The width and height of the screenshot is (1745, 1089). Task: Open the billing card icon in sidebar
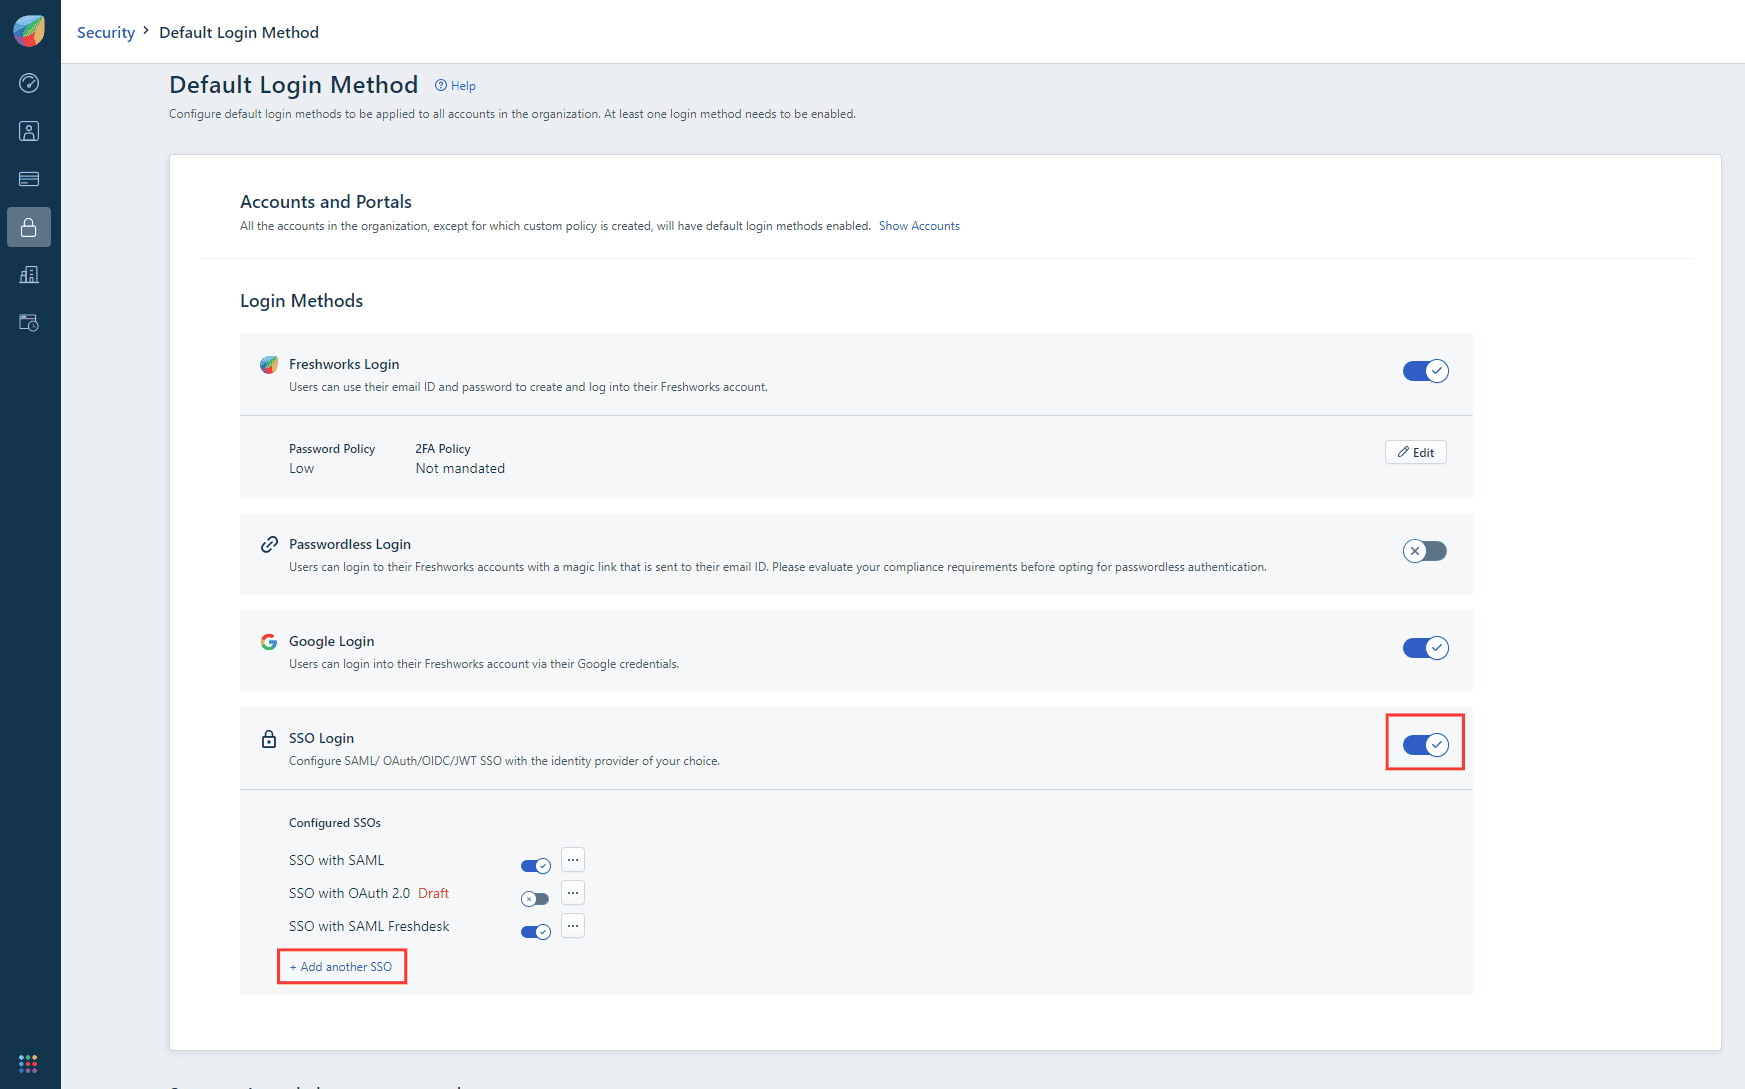coord(29,179)
